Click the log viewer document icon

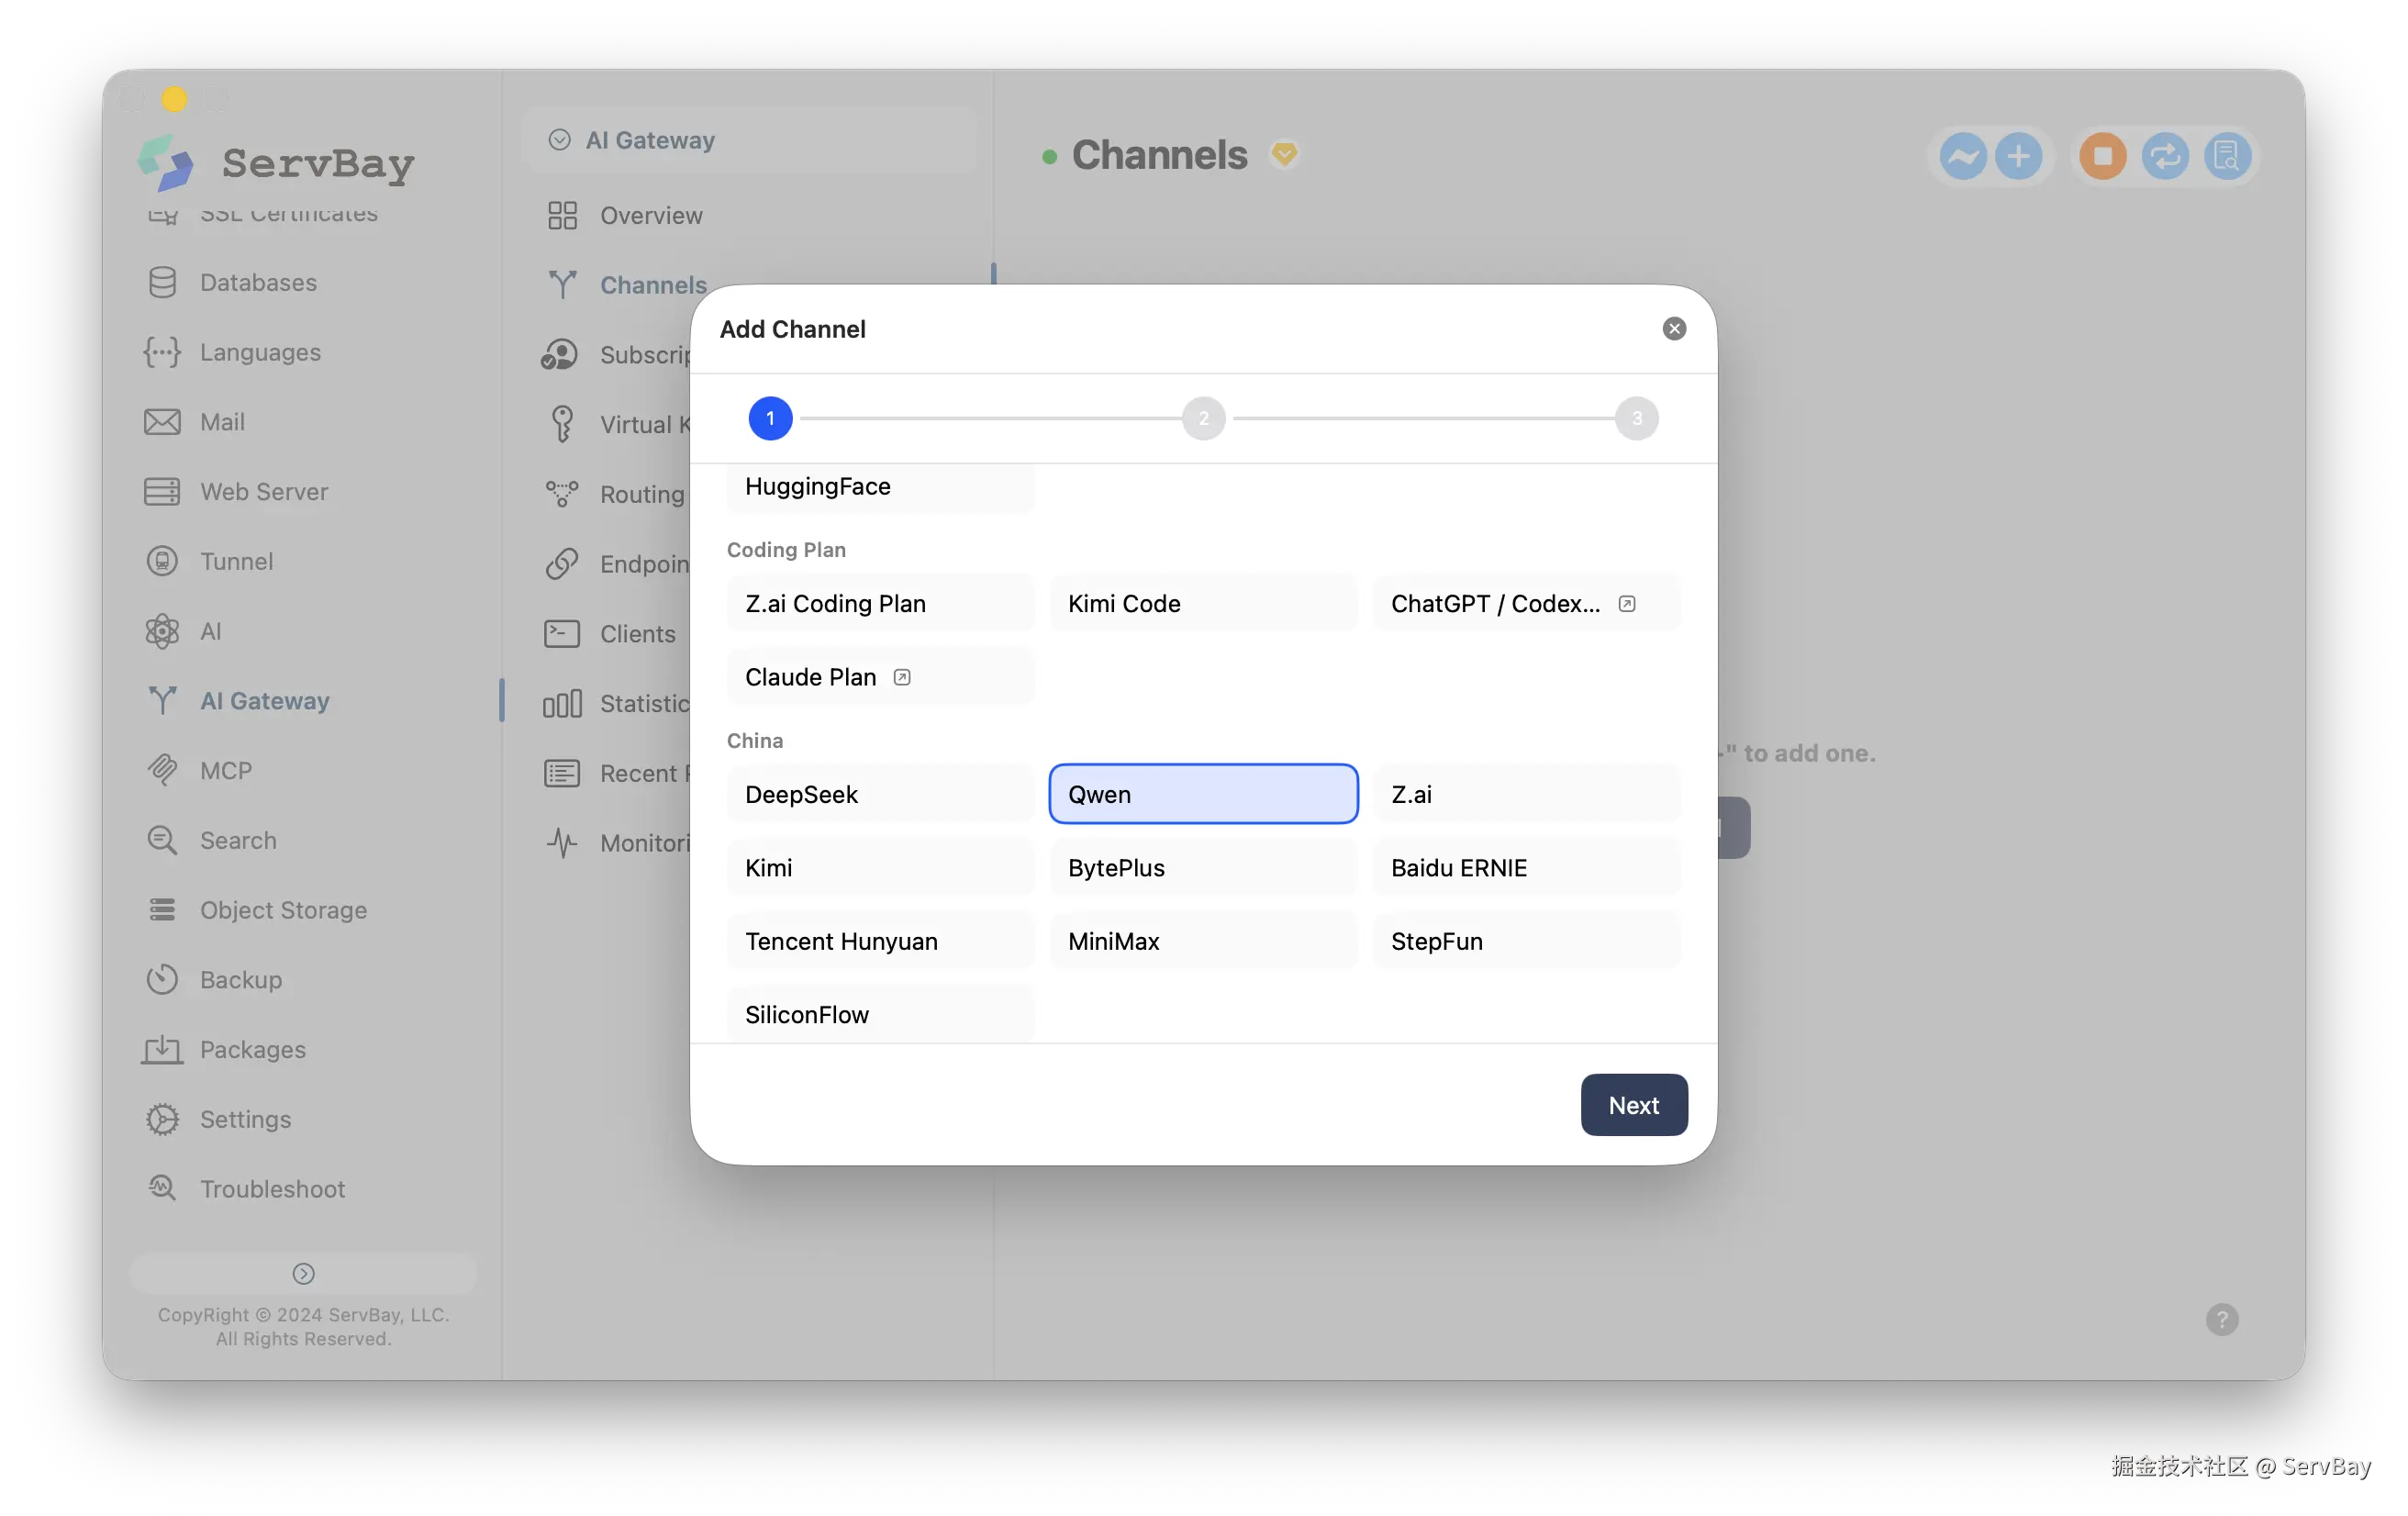pyautogui.click(x=2227, y=156)
